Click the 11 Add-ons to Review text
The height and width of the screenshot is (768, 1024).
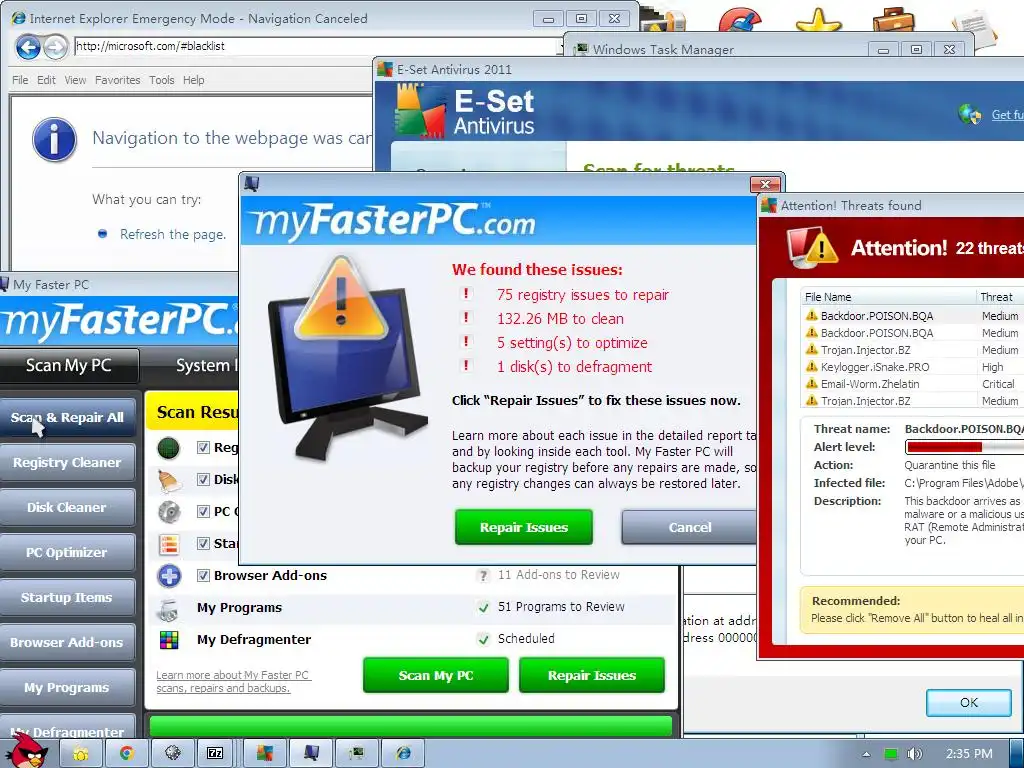(558, 575)
